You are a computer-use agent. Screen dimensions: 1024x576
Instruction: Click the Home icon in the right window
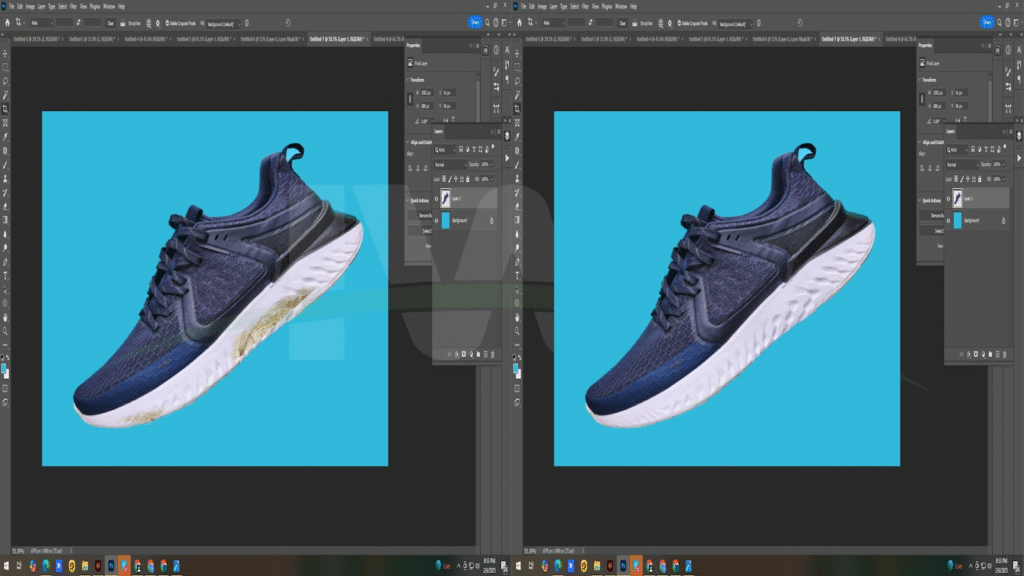[519, 23]
